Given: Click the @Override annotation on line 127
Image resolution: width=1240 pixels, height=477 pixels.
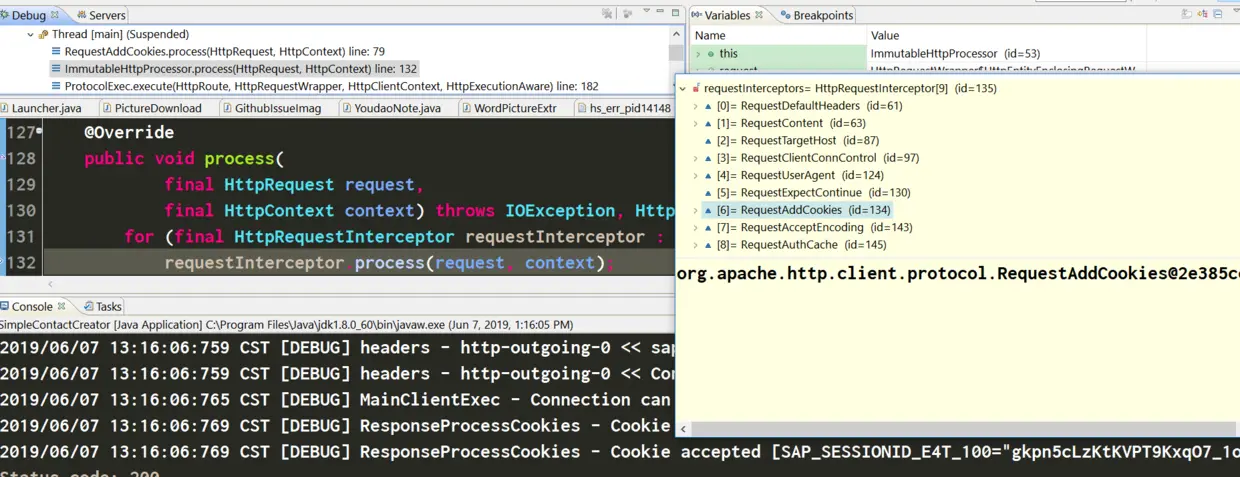Looking at the screenshot, I should tap(129, 132).
